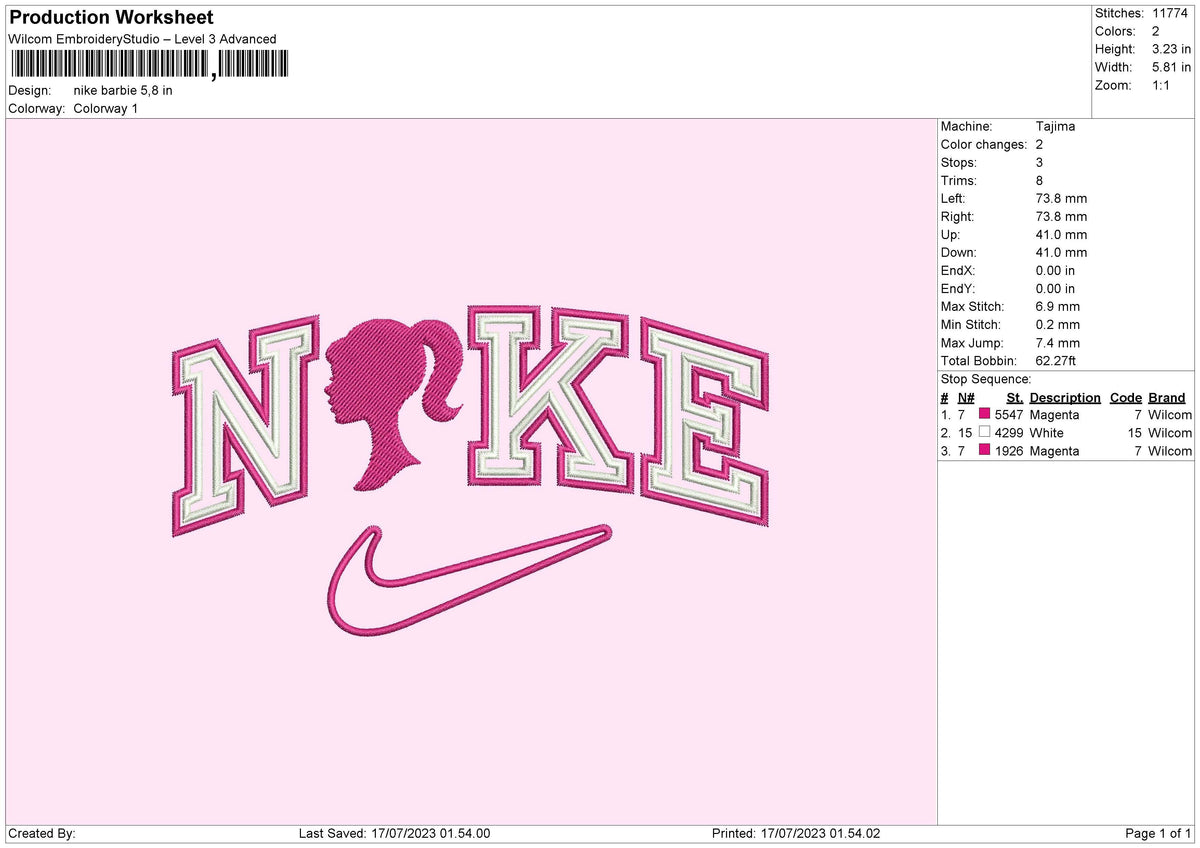
Task: Toggle the White swatch for stop 2
Action: coord(983,433)
